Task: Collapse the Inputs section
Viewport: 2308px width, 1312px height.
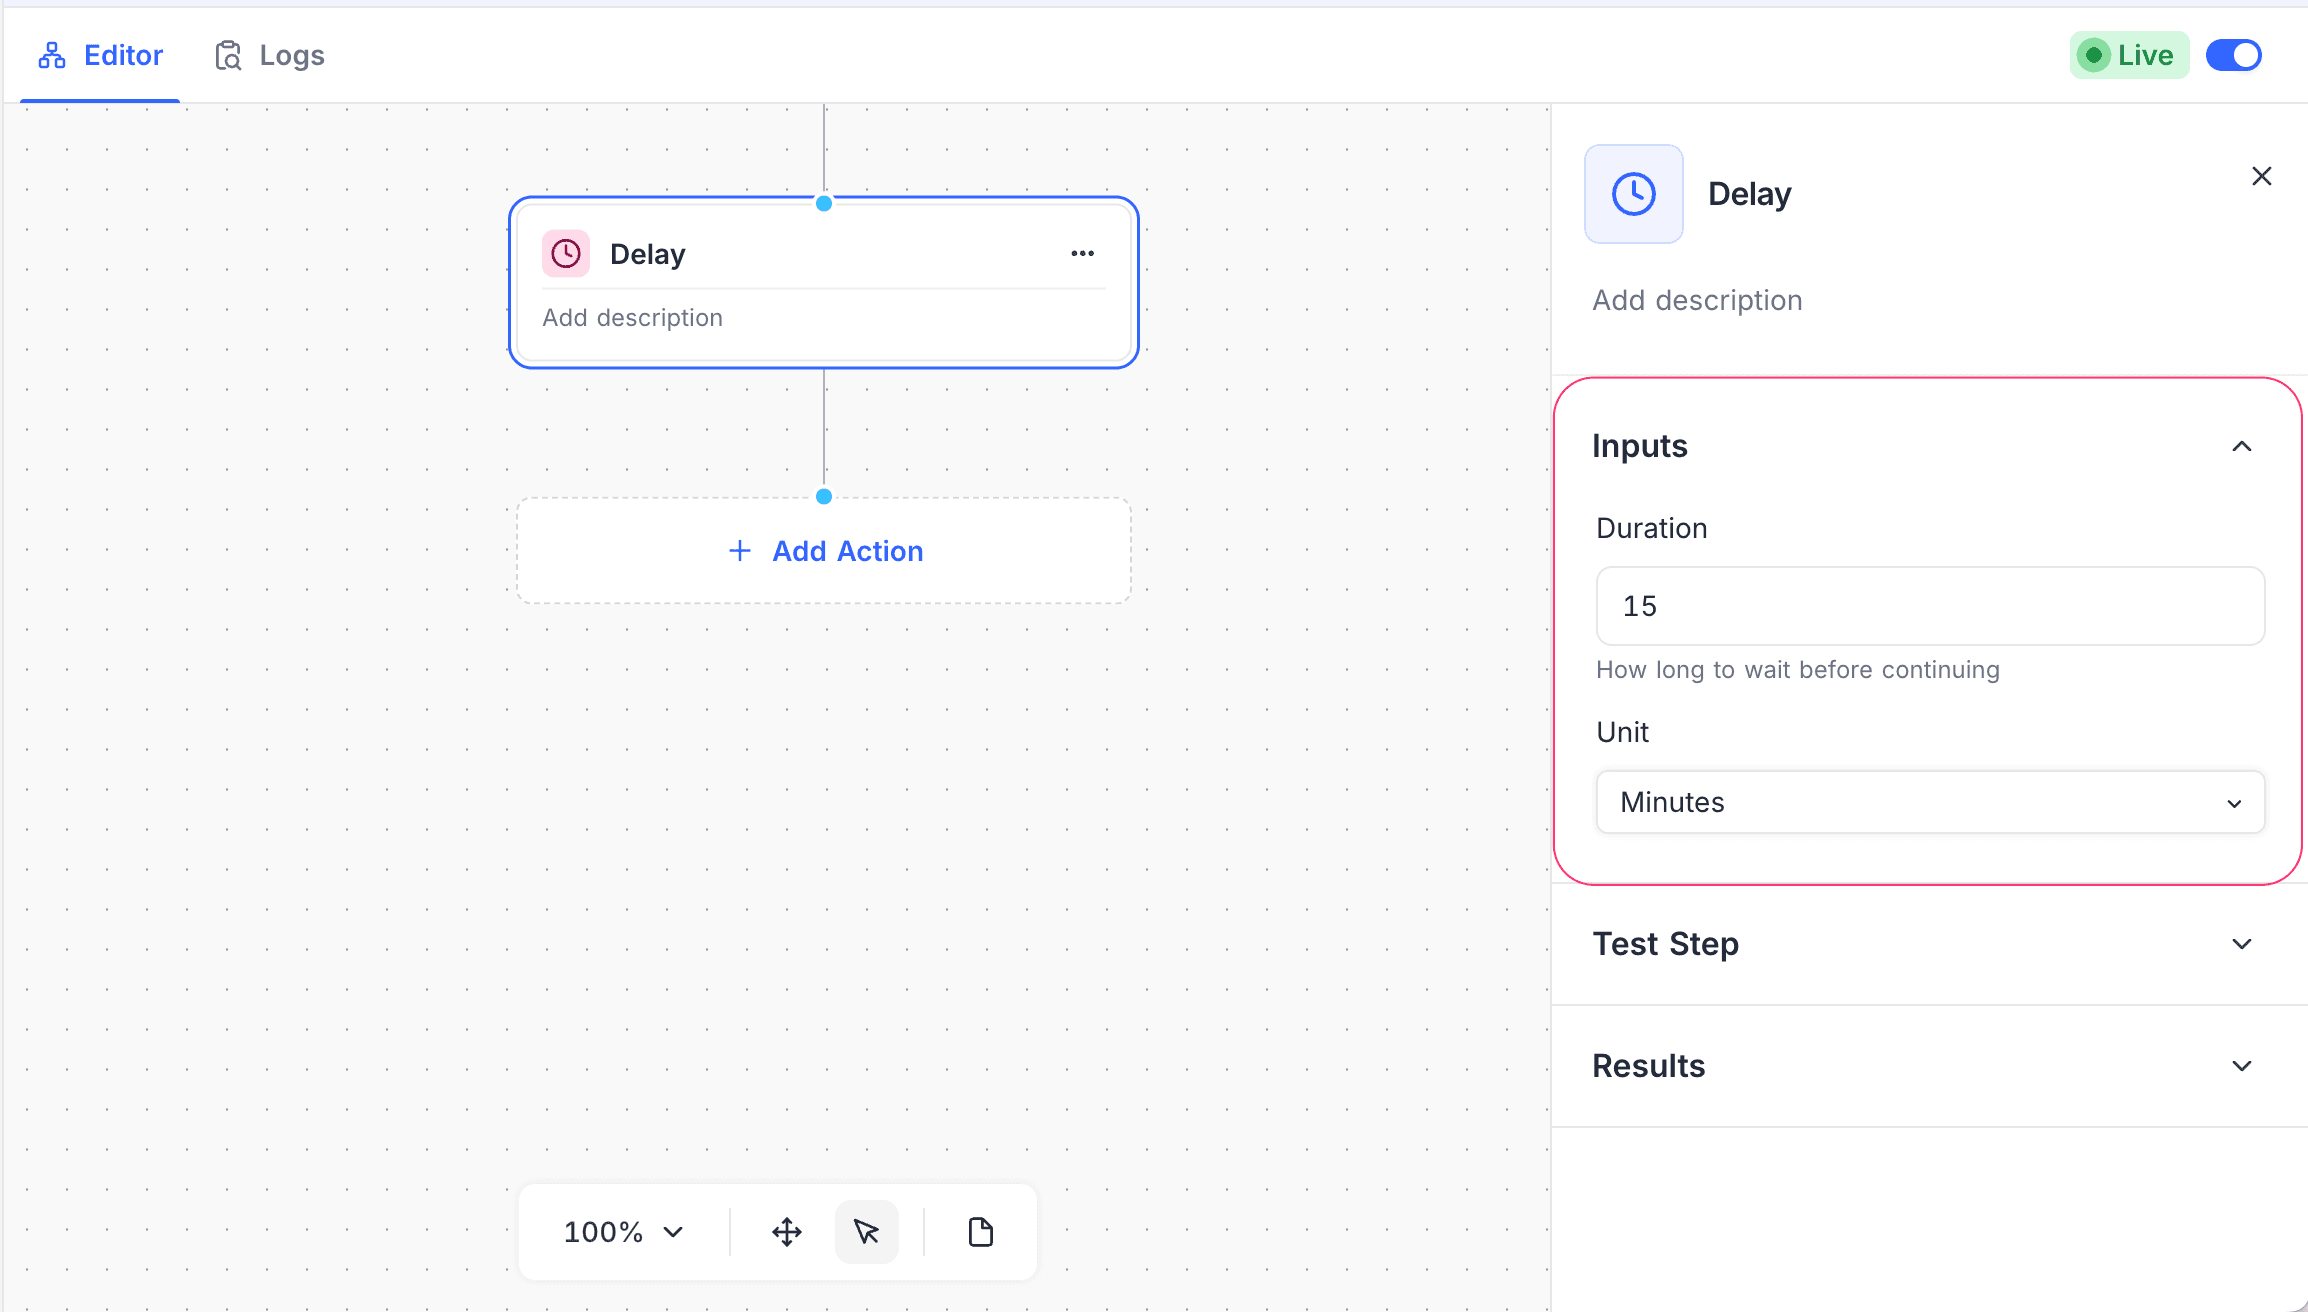Action: 2242,446
